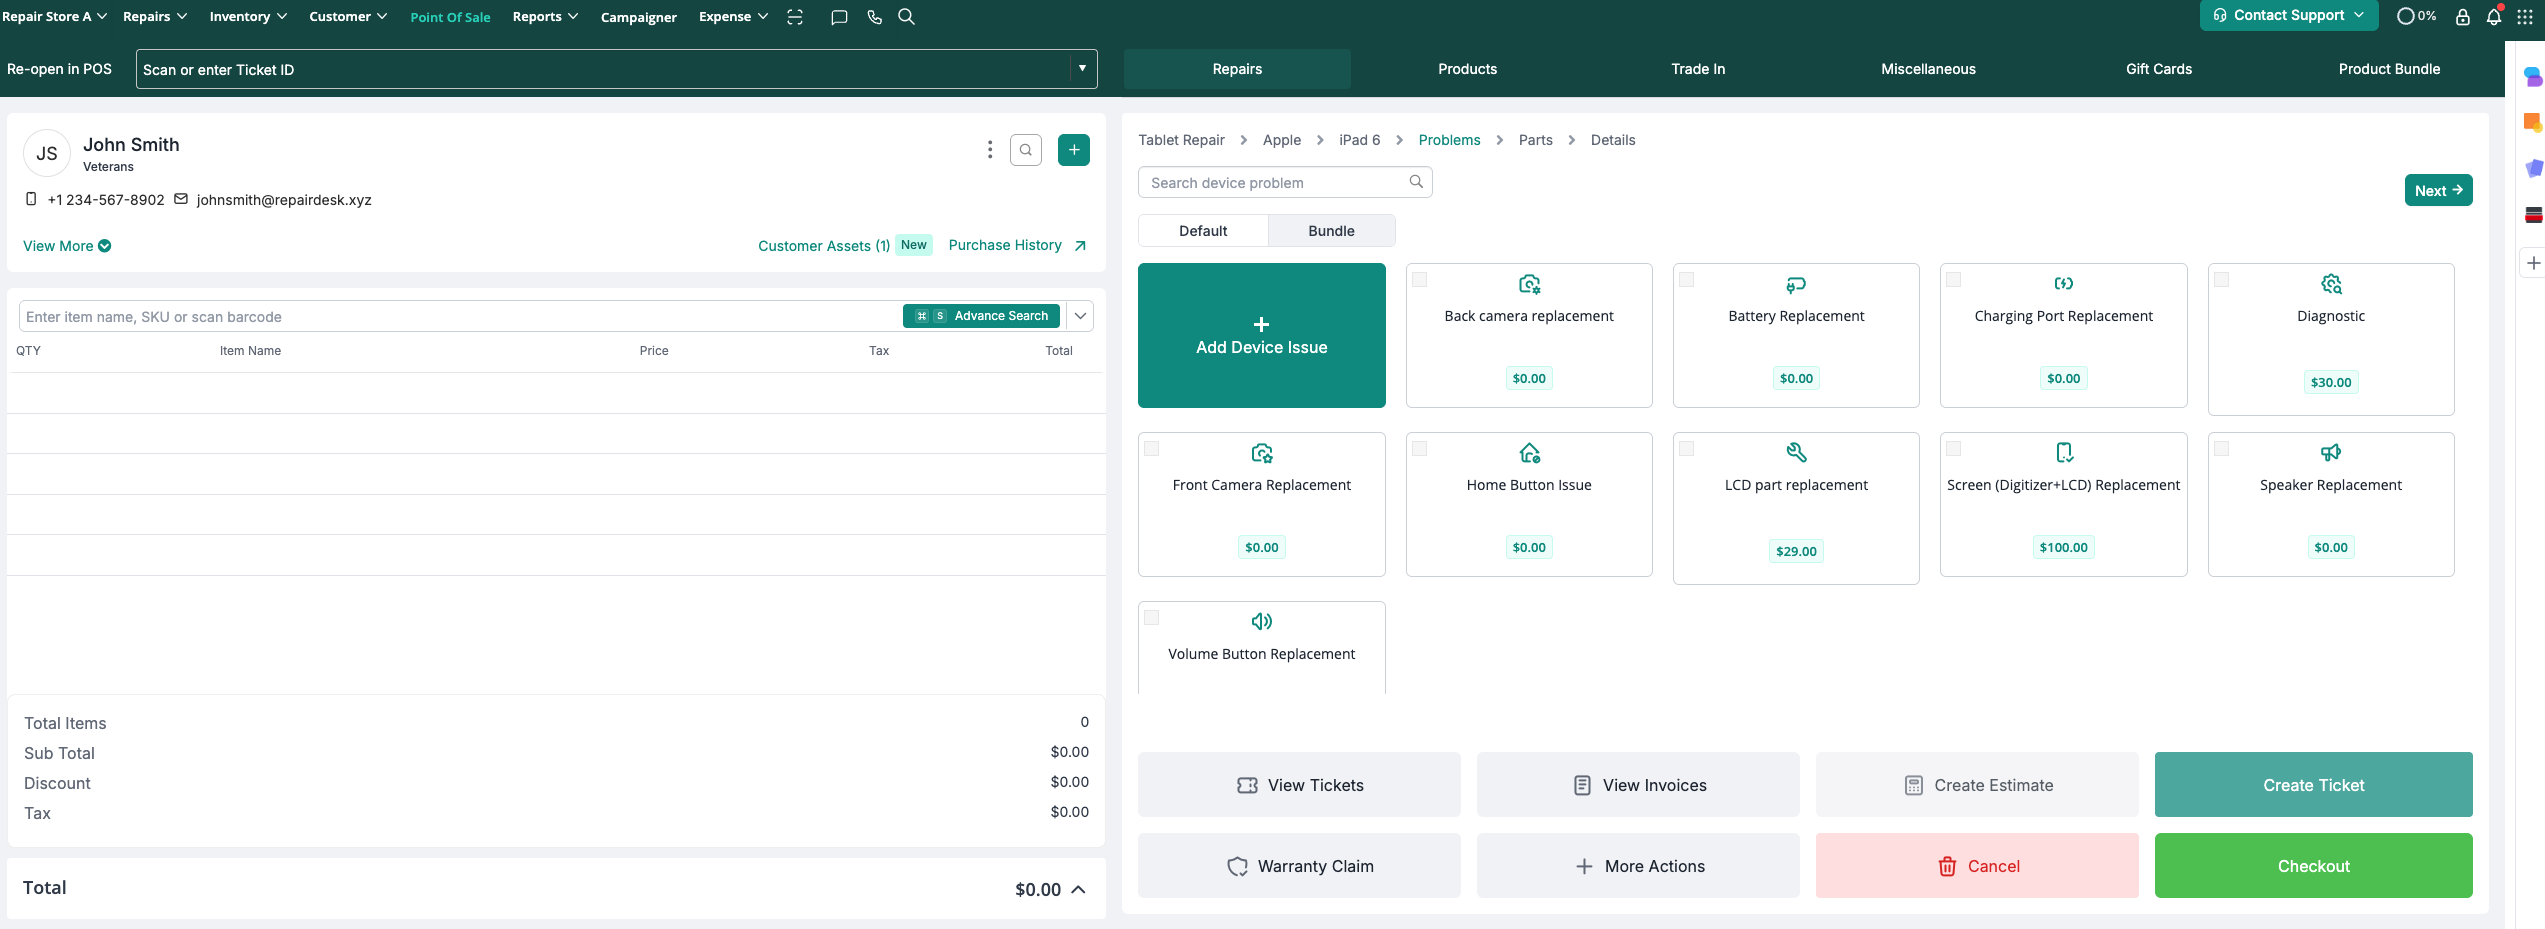Image resolution: width=2545 pixels, height=929 pixels.
Task: Click the green add customer plus button
Action: [1074, 150]
